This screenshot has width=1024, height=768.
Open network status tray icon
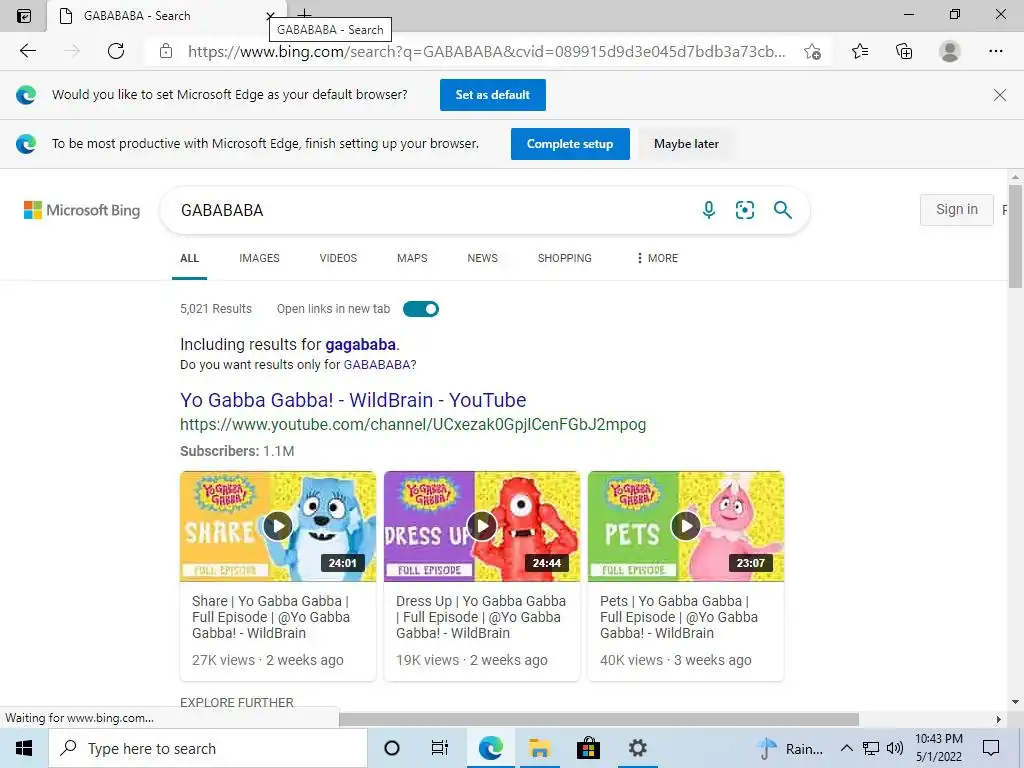pos(871,748)
